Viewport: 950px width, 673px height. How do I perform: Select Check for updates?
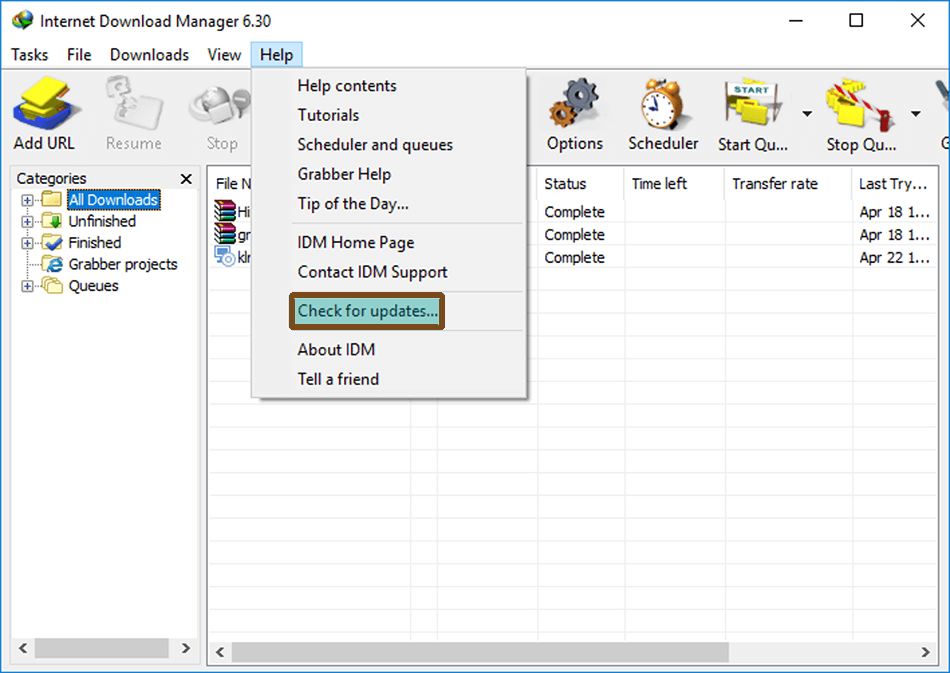[x=366, y=311]
